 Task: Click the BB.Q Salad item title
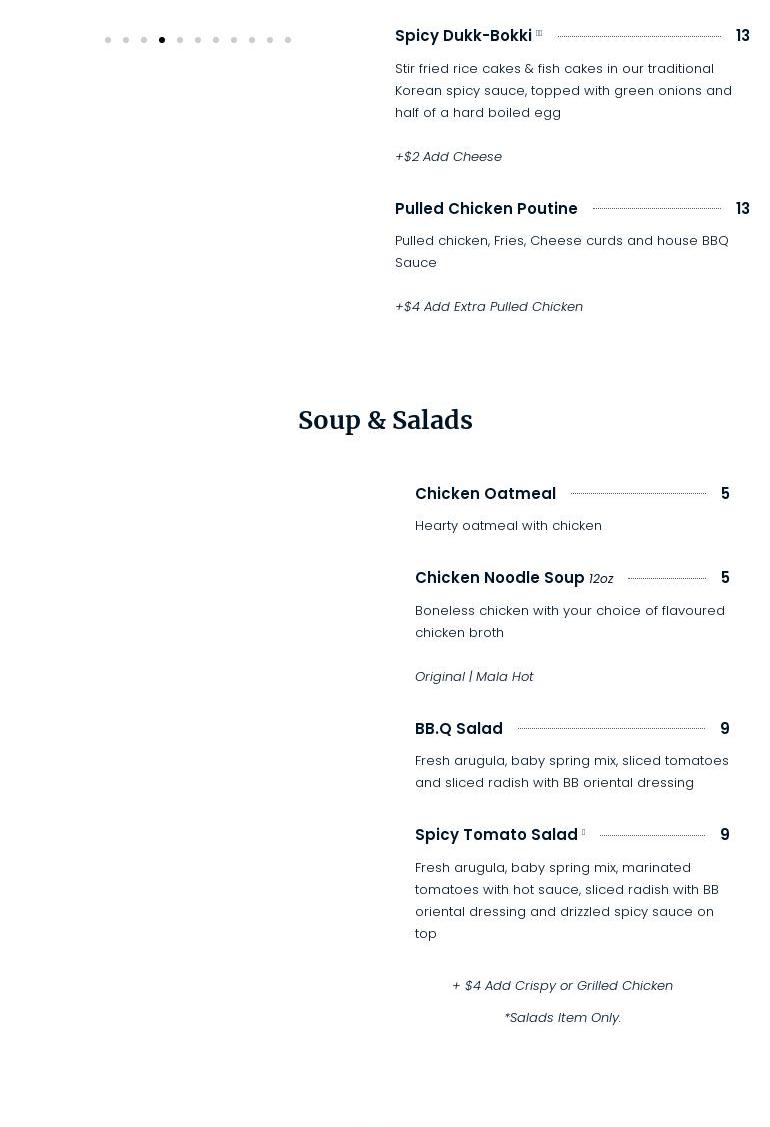pyautogui.click(x=459, y=729)
